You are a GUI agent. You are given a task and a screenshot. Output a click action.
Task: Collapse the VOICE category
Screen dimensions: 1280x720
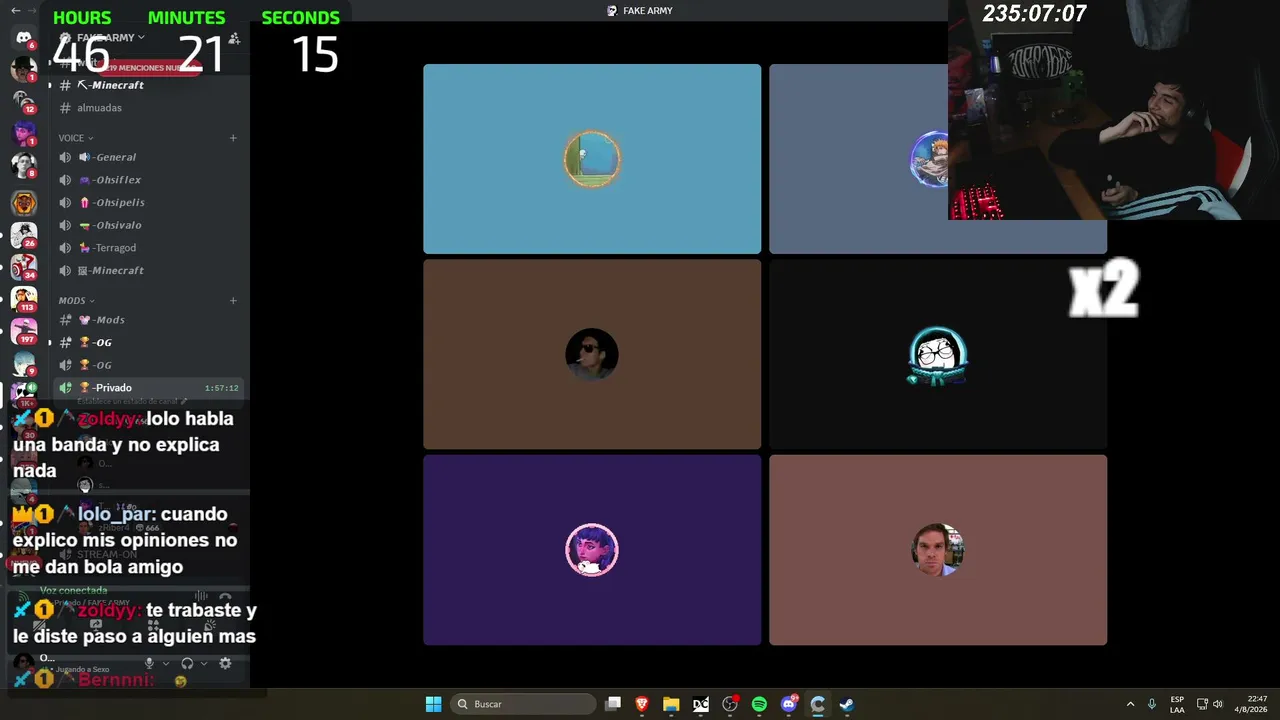pyautogui.click(x=76, y=138)
